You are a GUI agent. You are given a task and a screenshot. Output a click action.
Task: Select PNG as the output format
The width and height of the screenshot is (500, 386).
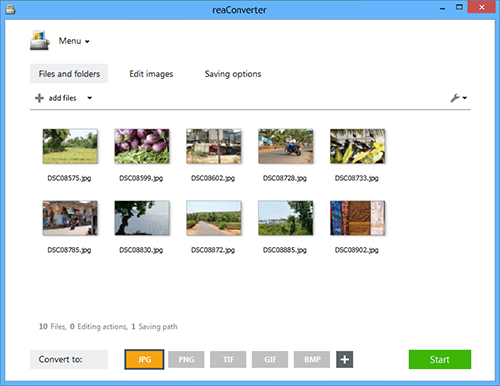[186, 359]
